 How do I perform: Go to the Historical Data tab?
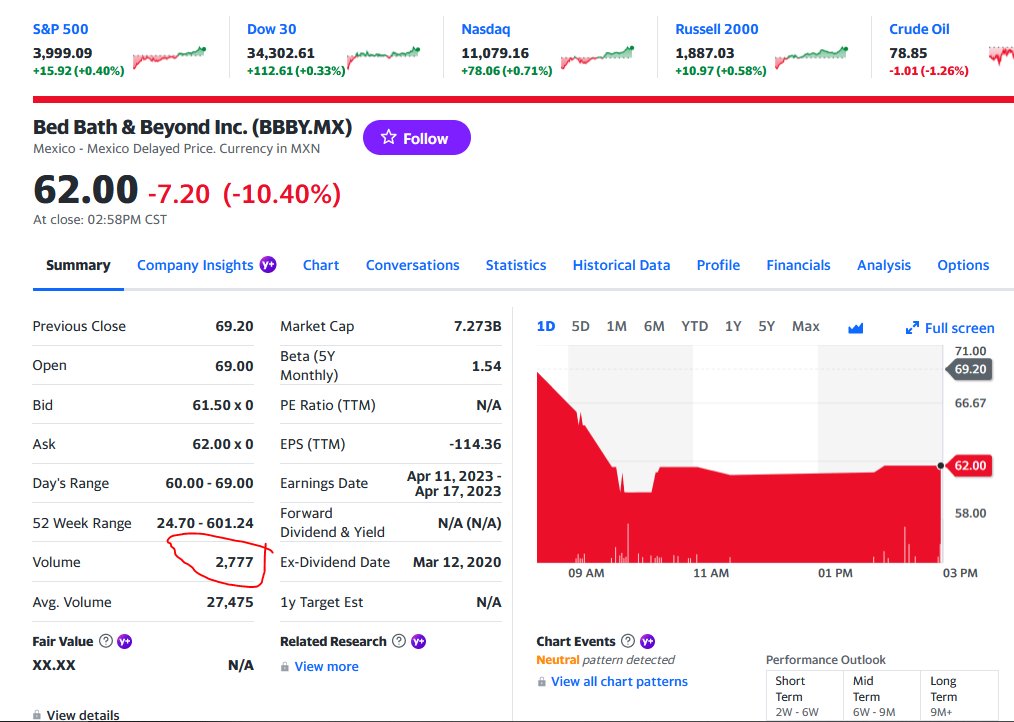point(621,265)
